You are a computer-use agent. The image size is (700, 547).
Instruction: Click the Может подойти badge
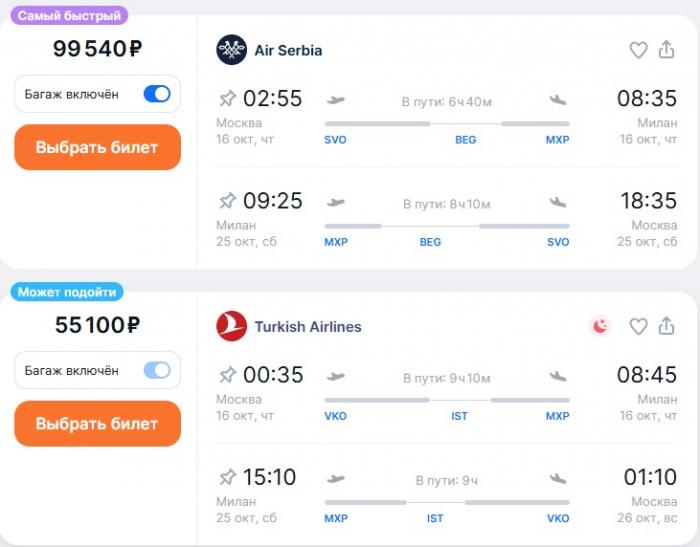[67, 292]
